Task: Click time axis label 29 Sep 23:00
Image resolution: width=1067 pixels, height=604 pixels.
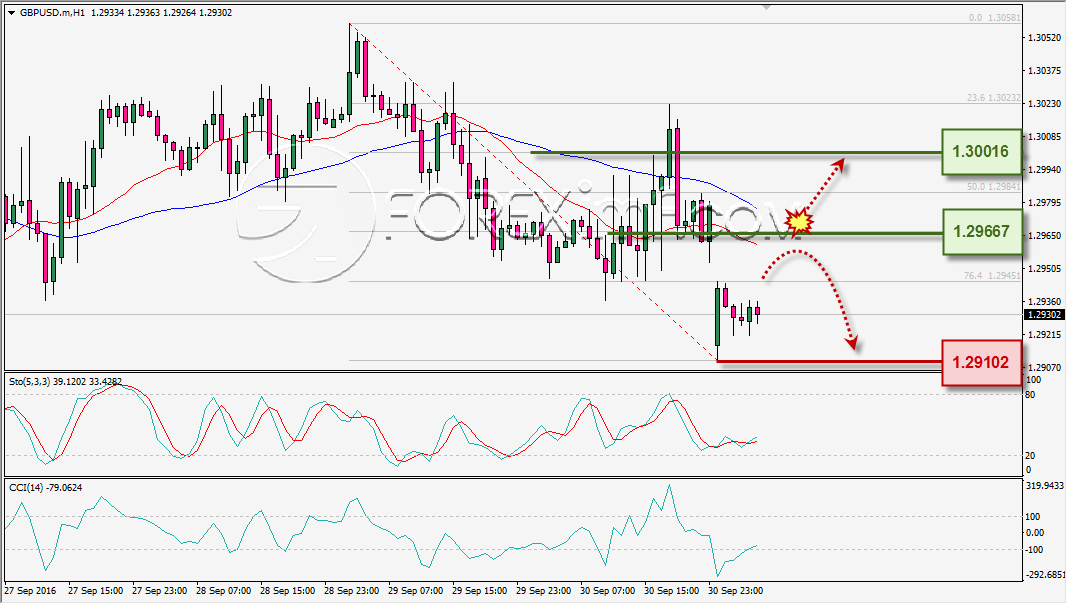Action: [544, 590]
